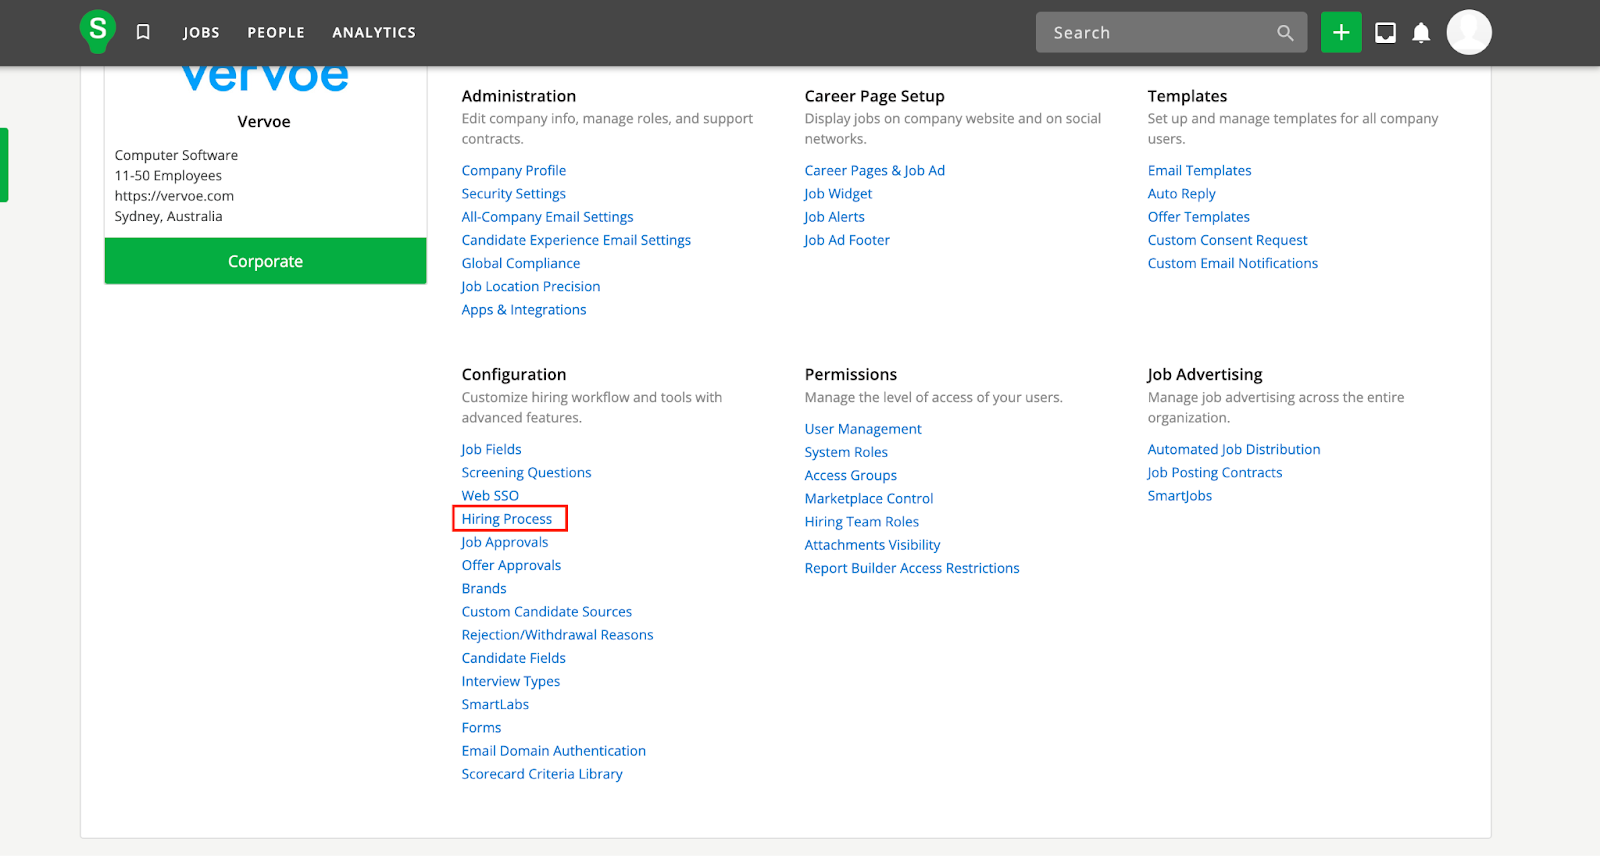Open Marketplace Control

pyautogui.click(x=869, y=499)
